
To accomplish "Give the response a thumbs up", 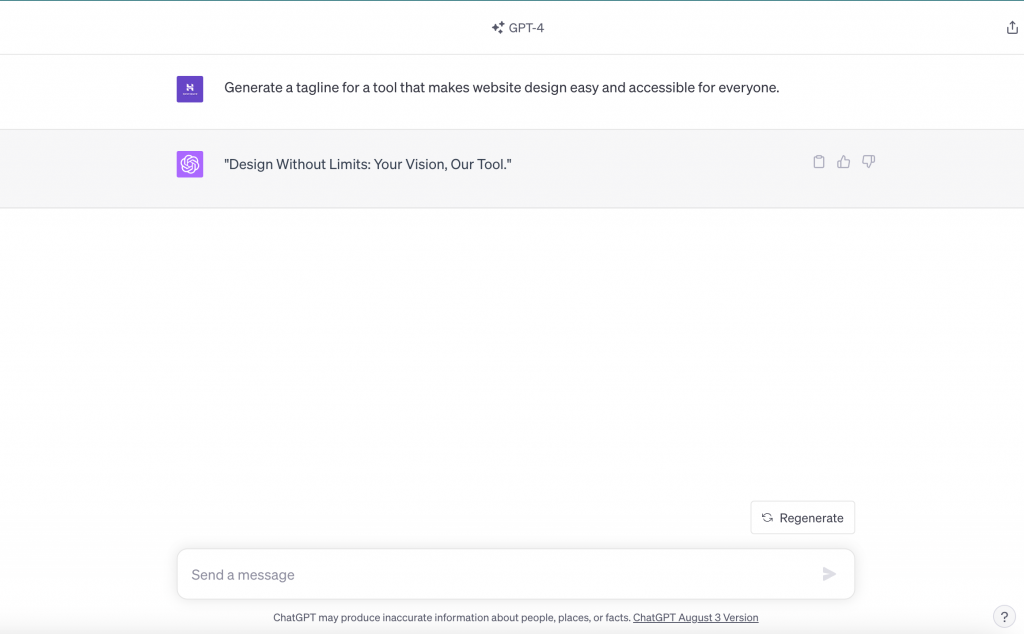I will coord(843,161).
